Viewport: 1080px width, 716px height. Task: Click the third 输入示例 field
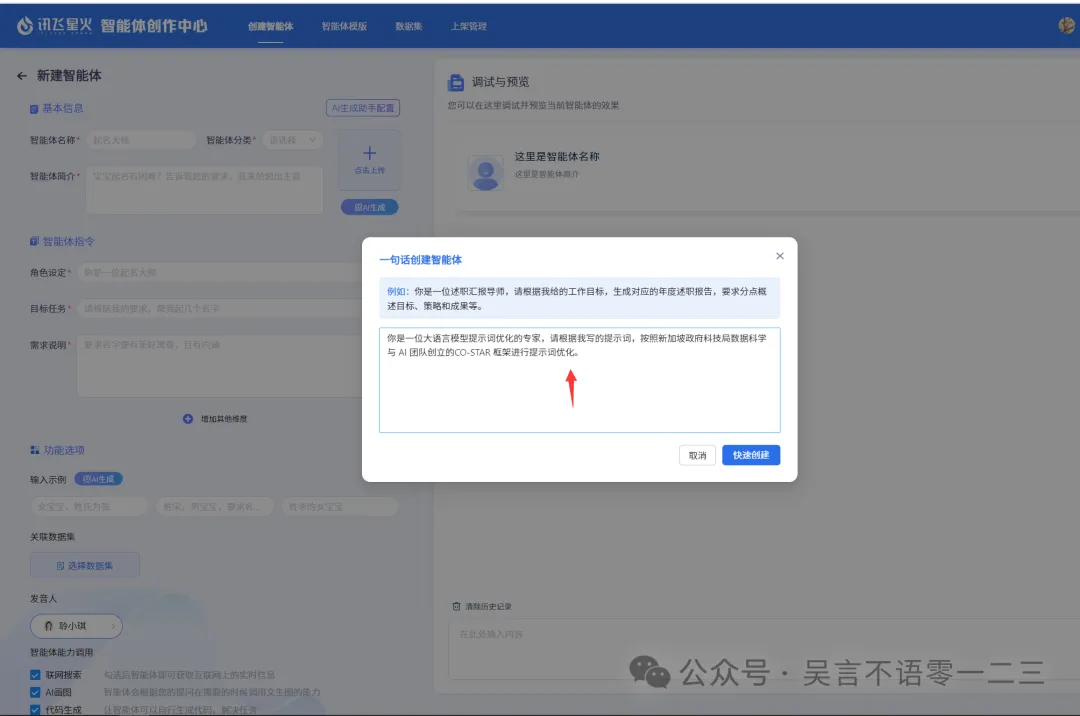pyautogui.click(x=340, y=507)
